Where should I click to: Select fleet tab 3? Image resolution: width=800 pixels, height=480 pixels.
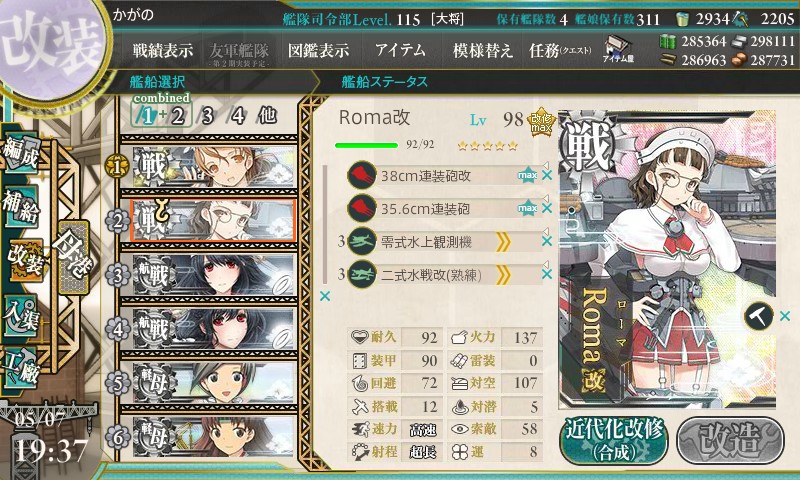pos(207,116)
